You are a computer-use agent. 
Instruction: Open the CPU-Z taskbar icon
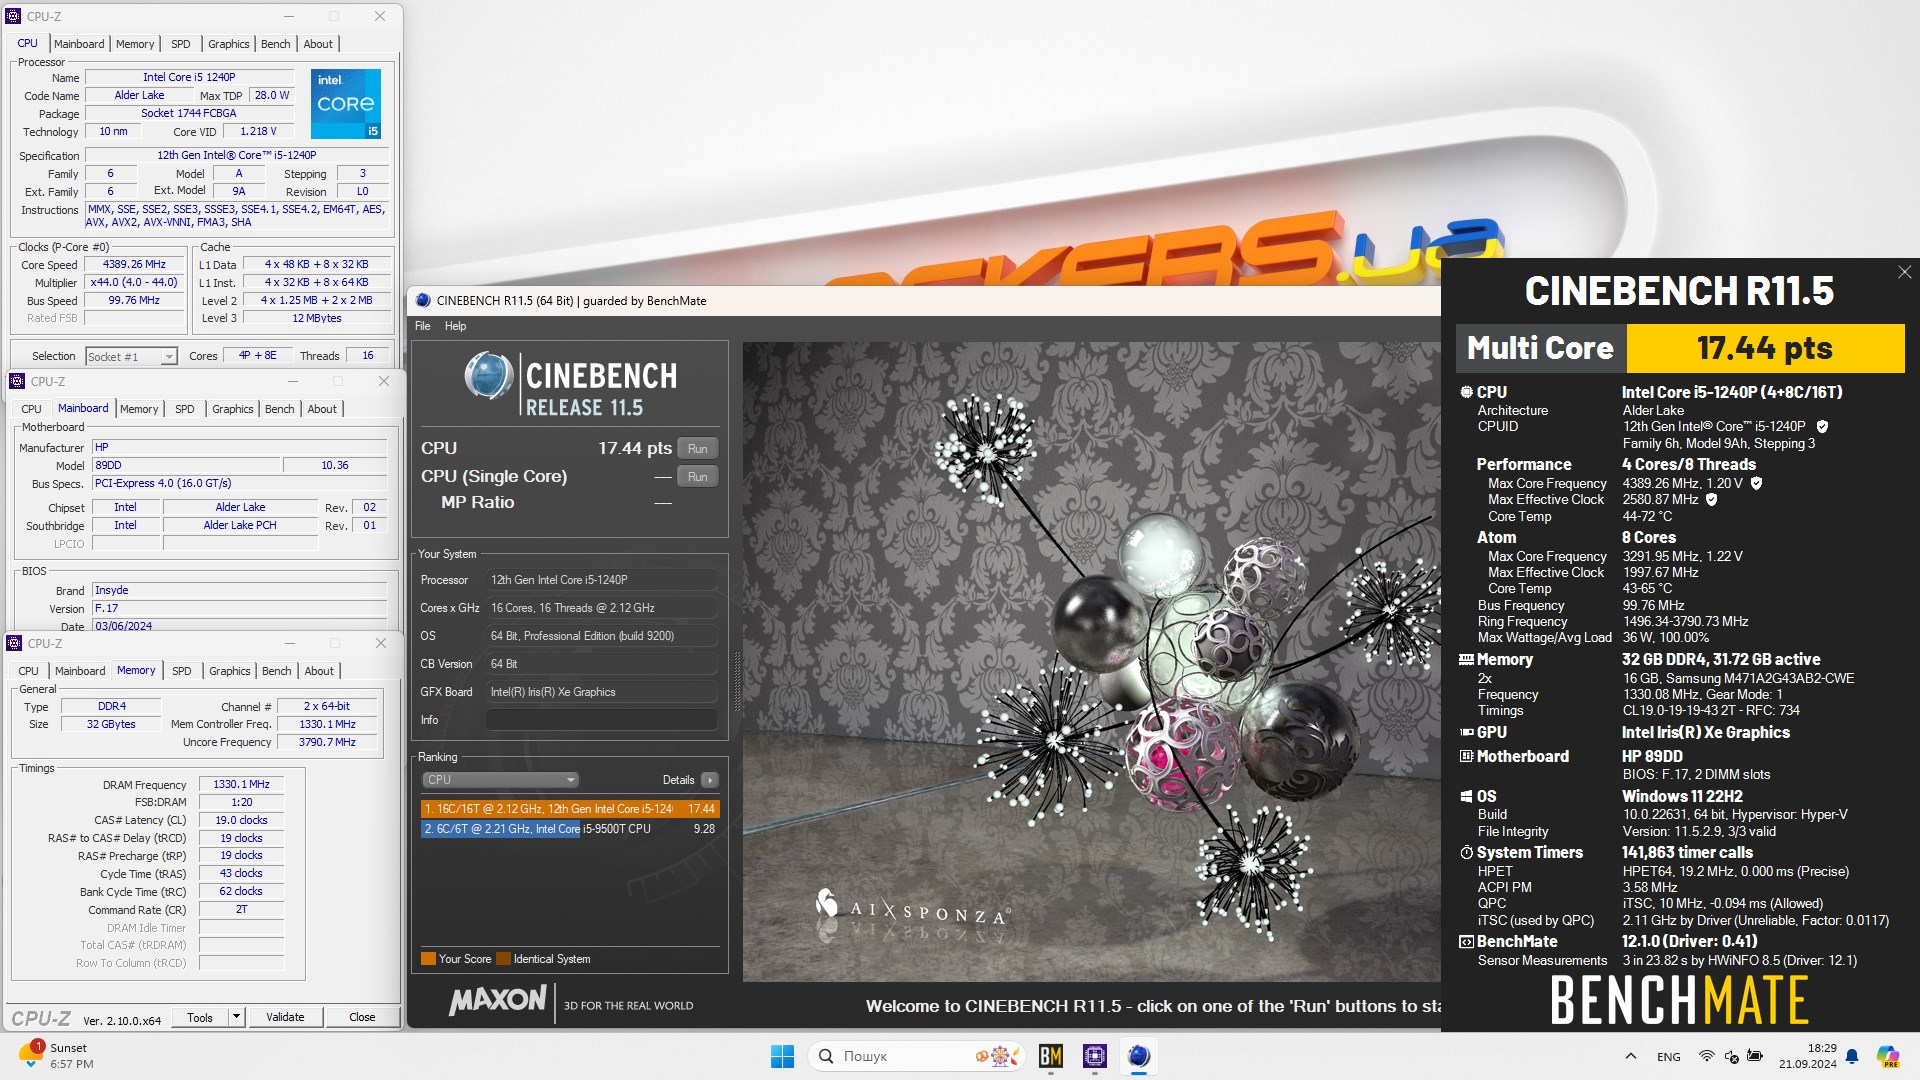1095,1056
